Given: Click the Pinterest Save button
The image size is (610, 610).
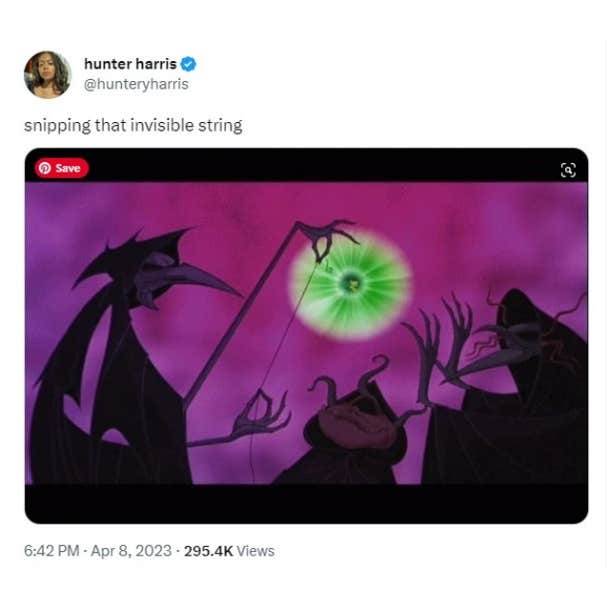Looking at the screenshot, I should [62, 168].
